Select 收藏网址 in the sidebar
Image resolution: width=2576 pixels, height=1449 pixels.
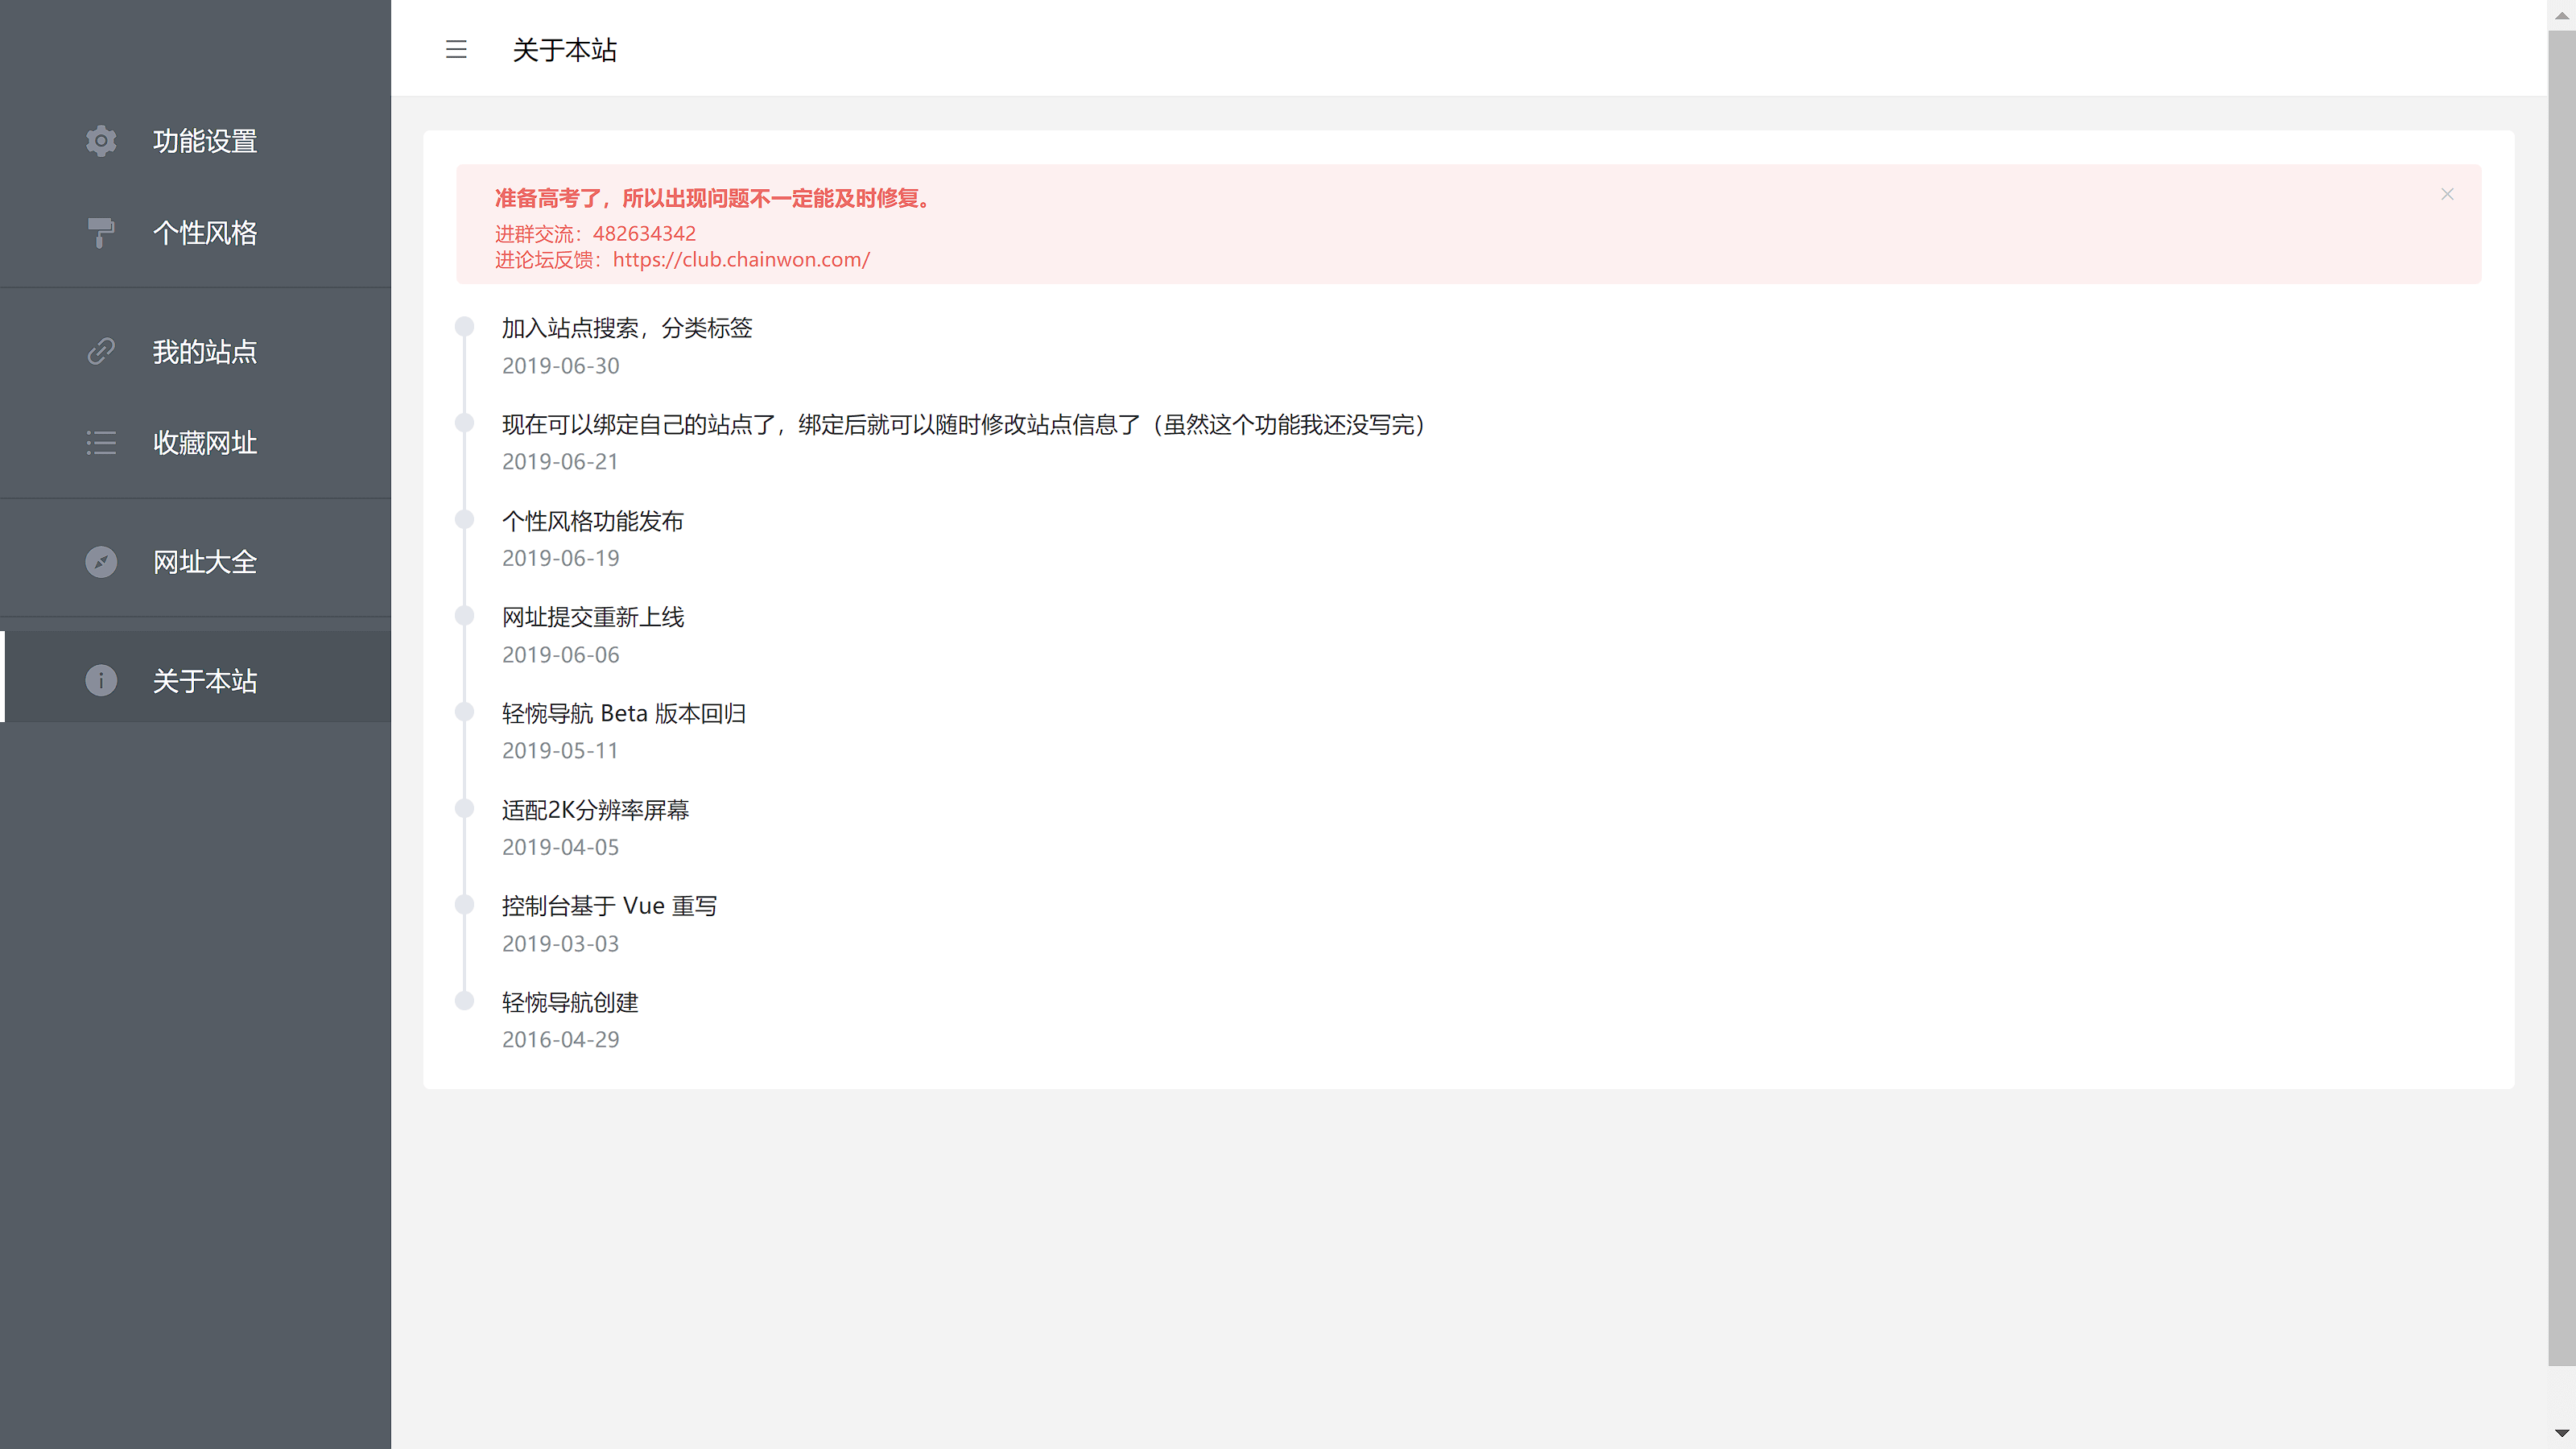205,443
